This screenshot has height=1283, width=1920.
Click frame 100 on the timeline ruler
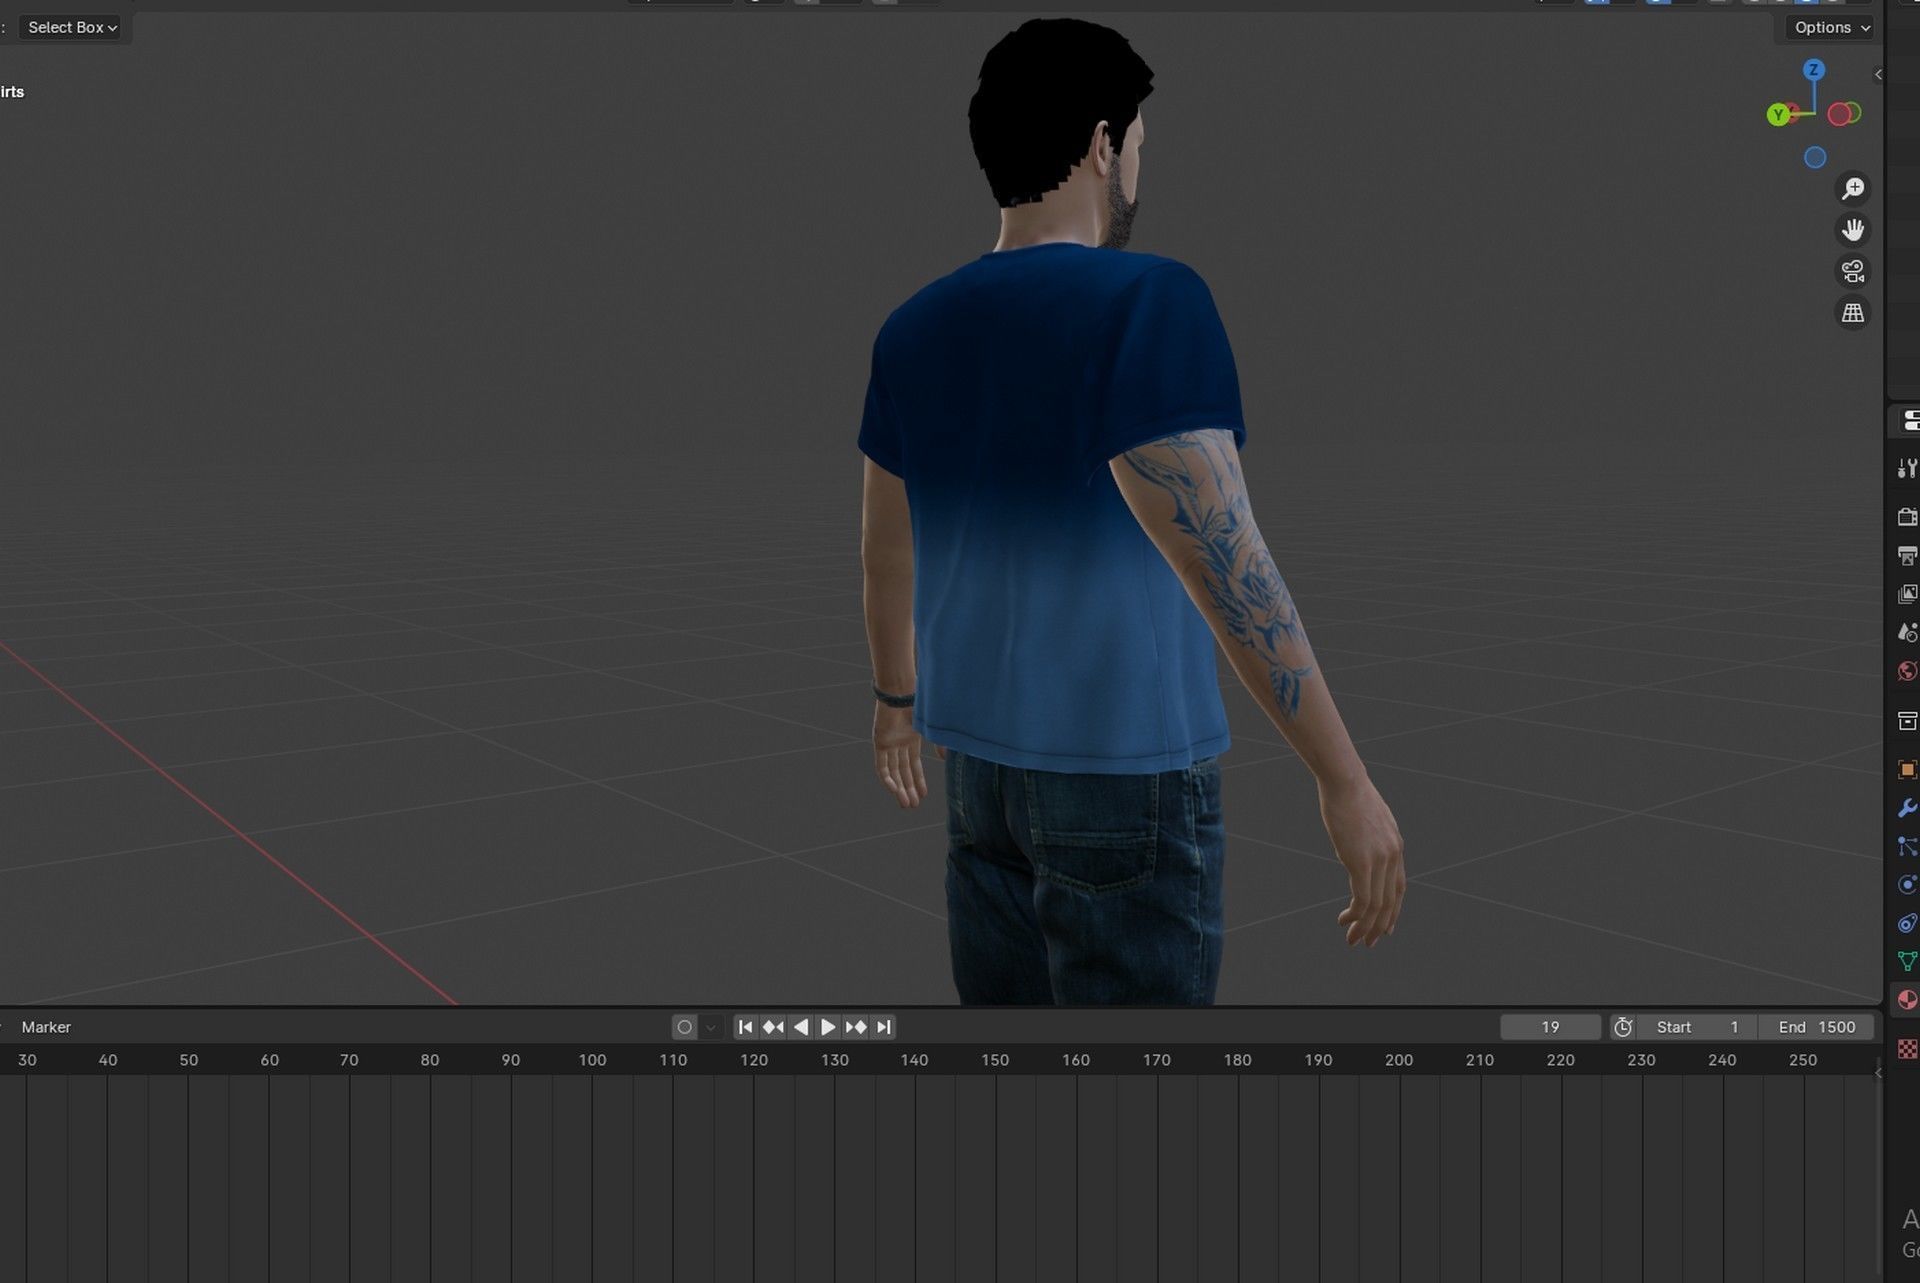(592, 1060)
